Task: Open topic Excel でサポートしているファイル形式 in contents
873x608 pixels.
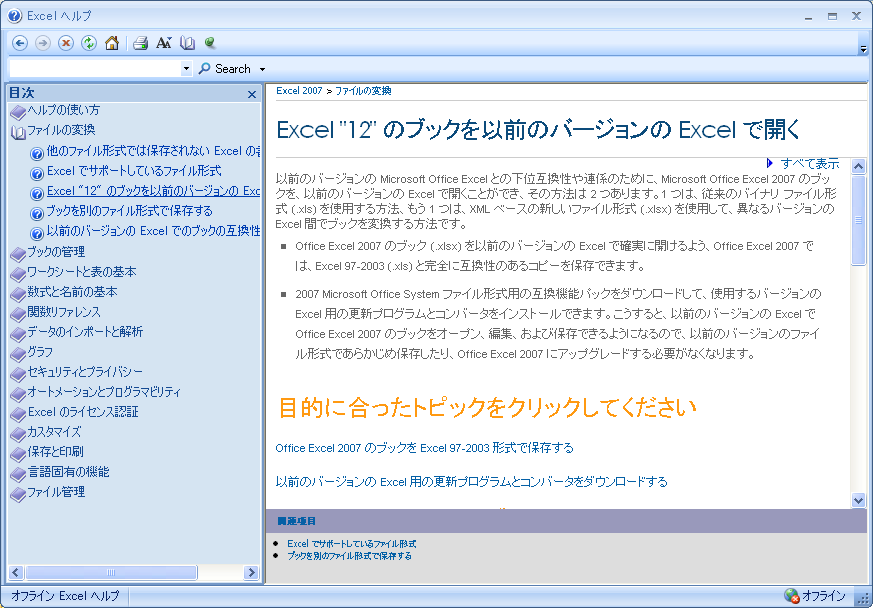Action: pyautogui.click(x=134, y=171)
